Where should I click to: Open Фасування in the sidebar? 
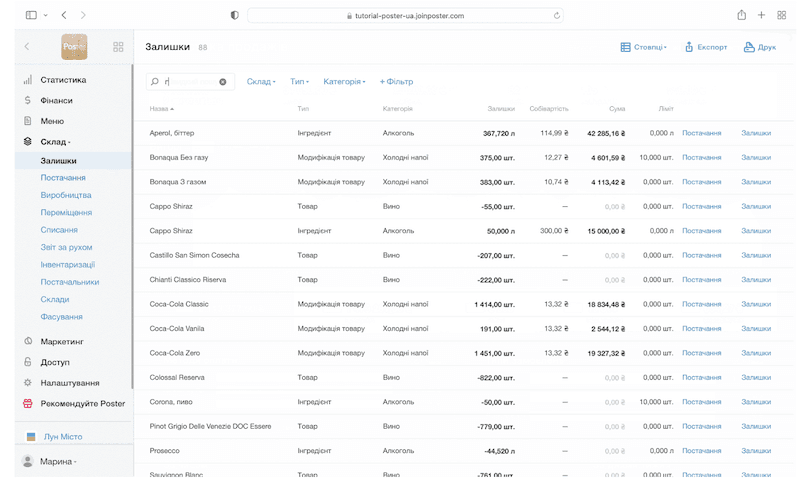point(62,316)
